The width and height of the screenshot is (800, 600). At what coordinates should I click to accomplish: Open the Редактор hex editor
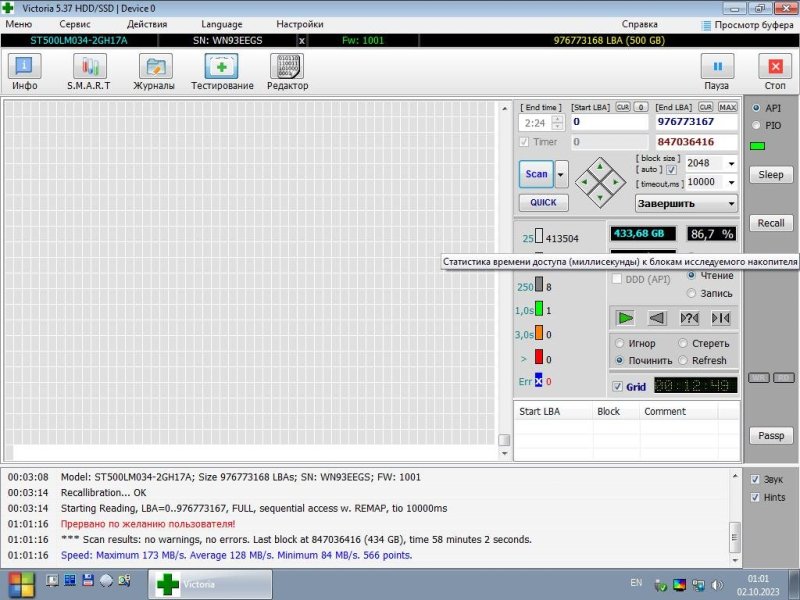[288, 68]
